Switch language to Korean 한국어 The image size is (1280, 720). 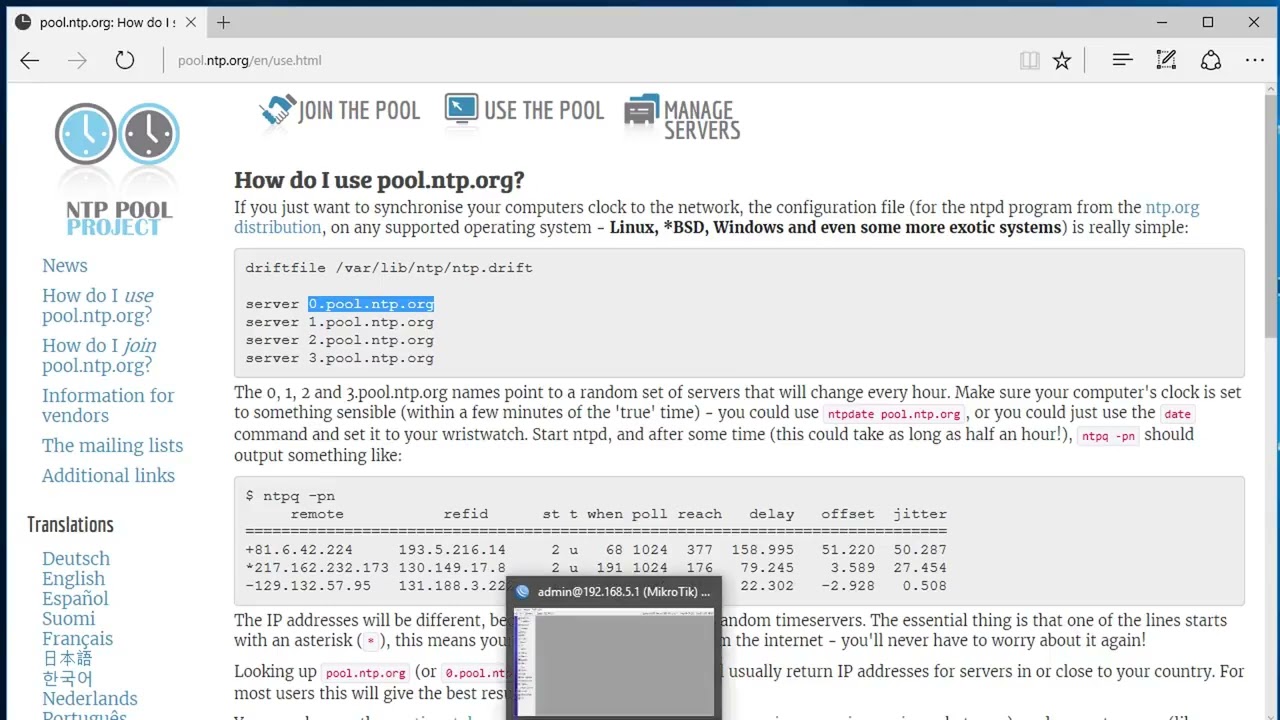pyautogui.click(x=67, y=679)
